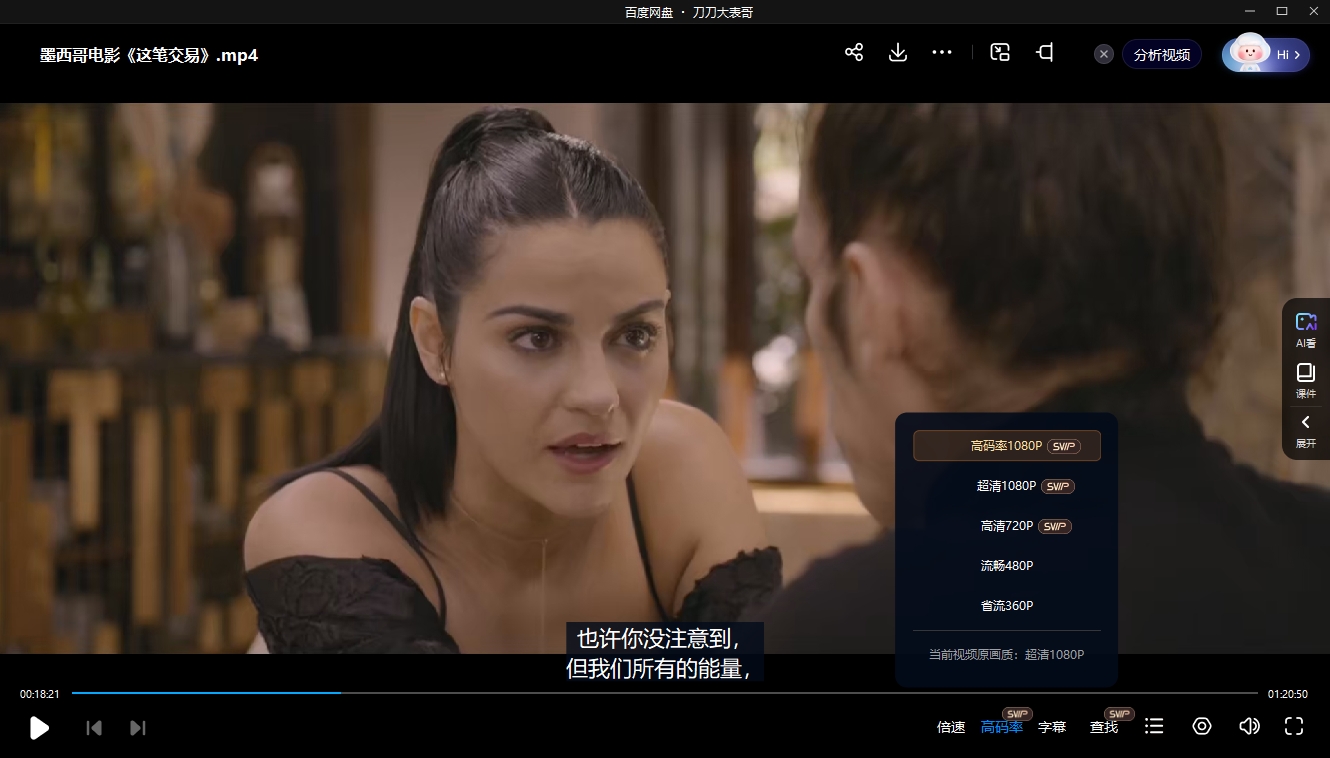The height and width of the screenshot is (758, 1330).
Task: Skip to previous video
Action: tap(94, 728)
